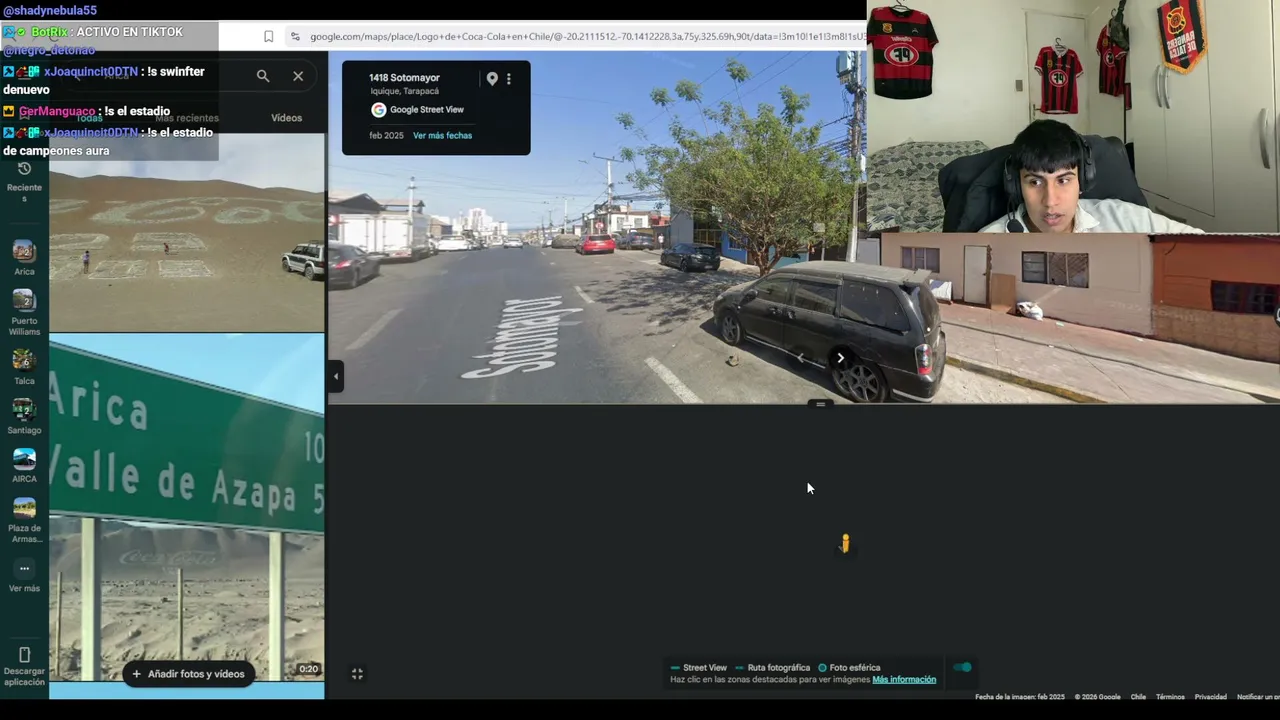Open the Talca place icon
Image resolution: width=1280 pixels, height=720 pixels.
coord(24,359)
